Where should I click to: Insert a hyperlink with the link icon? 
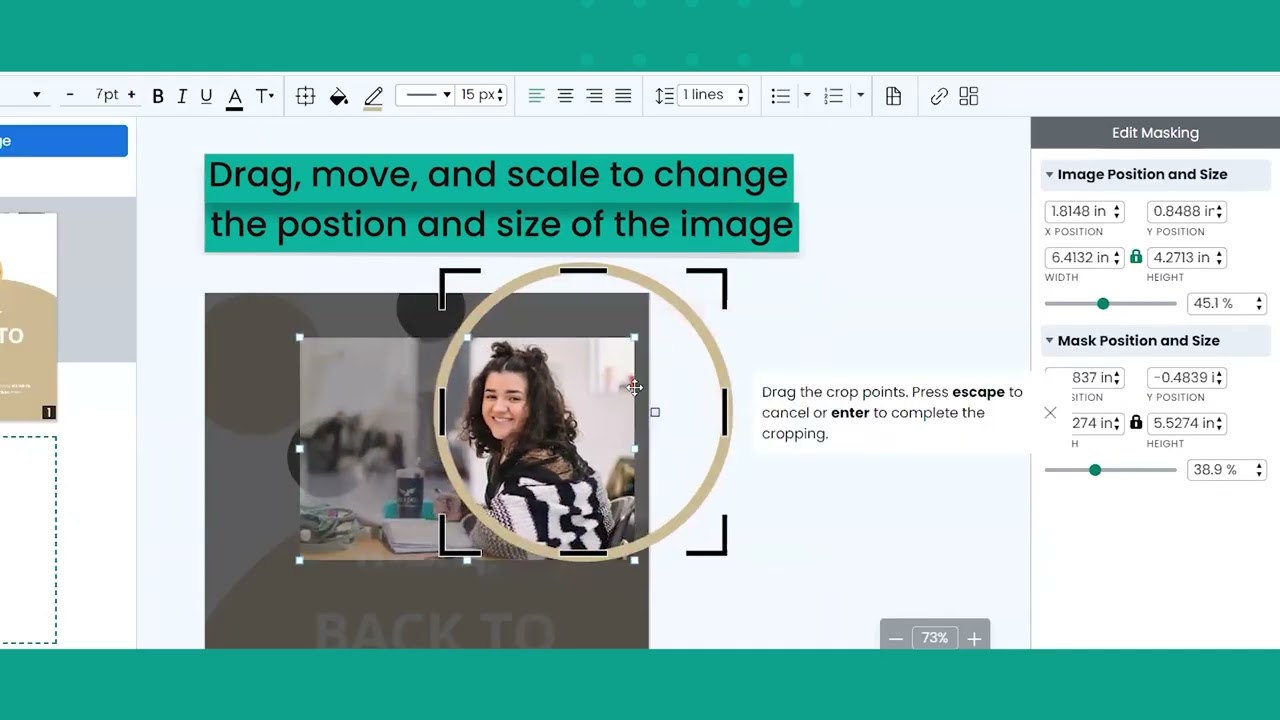coord(939,96)
